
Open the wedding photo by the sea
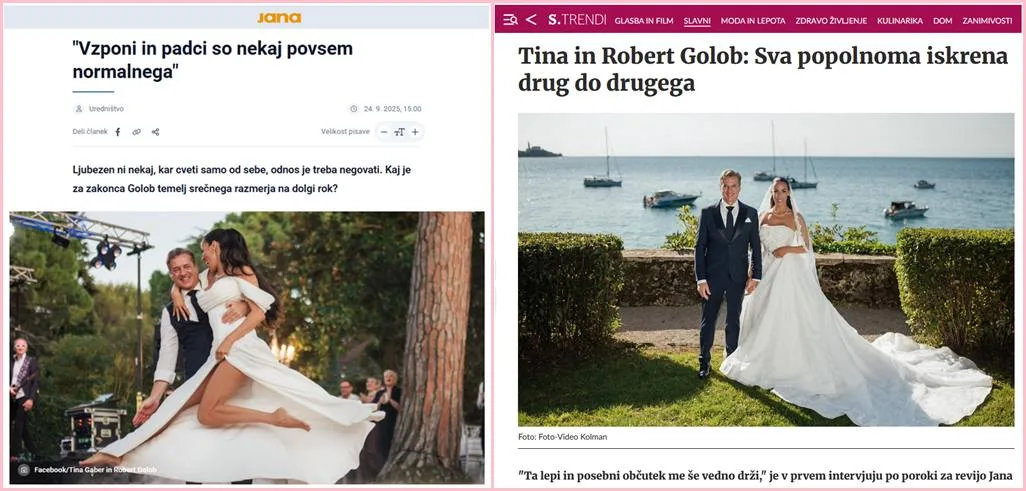pyautogui.click(x=766, y=270)
